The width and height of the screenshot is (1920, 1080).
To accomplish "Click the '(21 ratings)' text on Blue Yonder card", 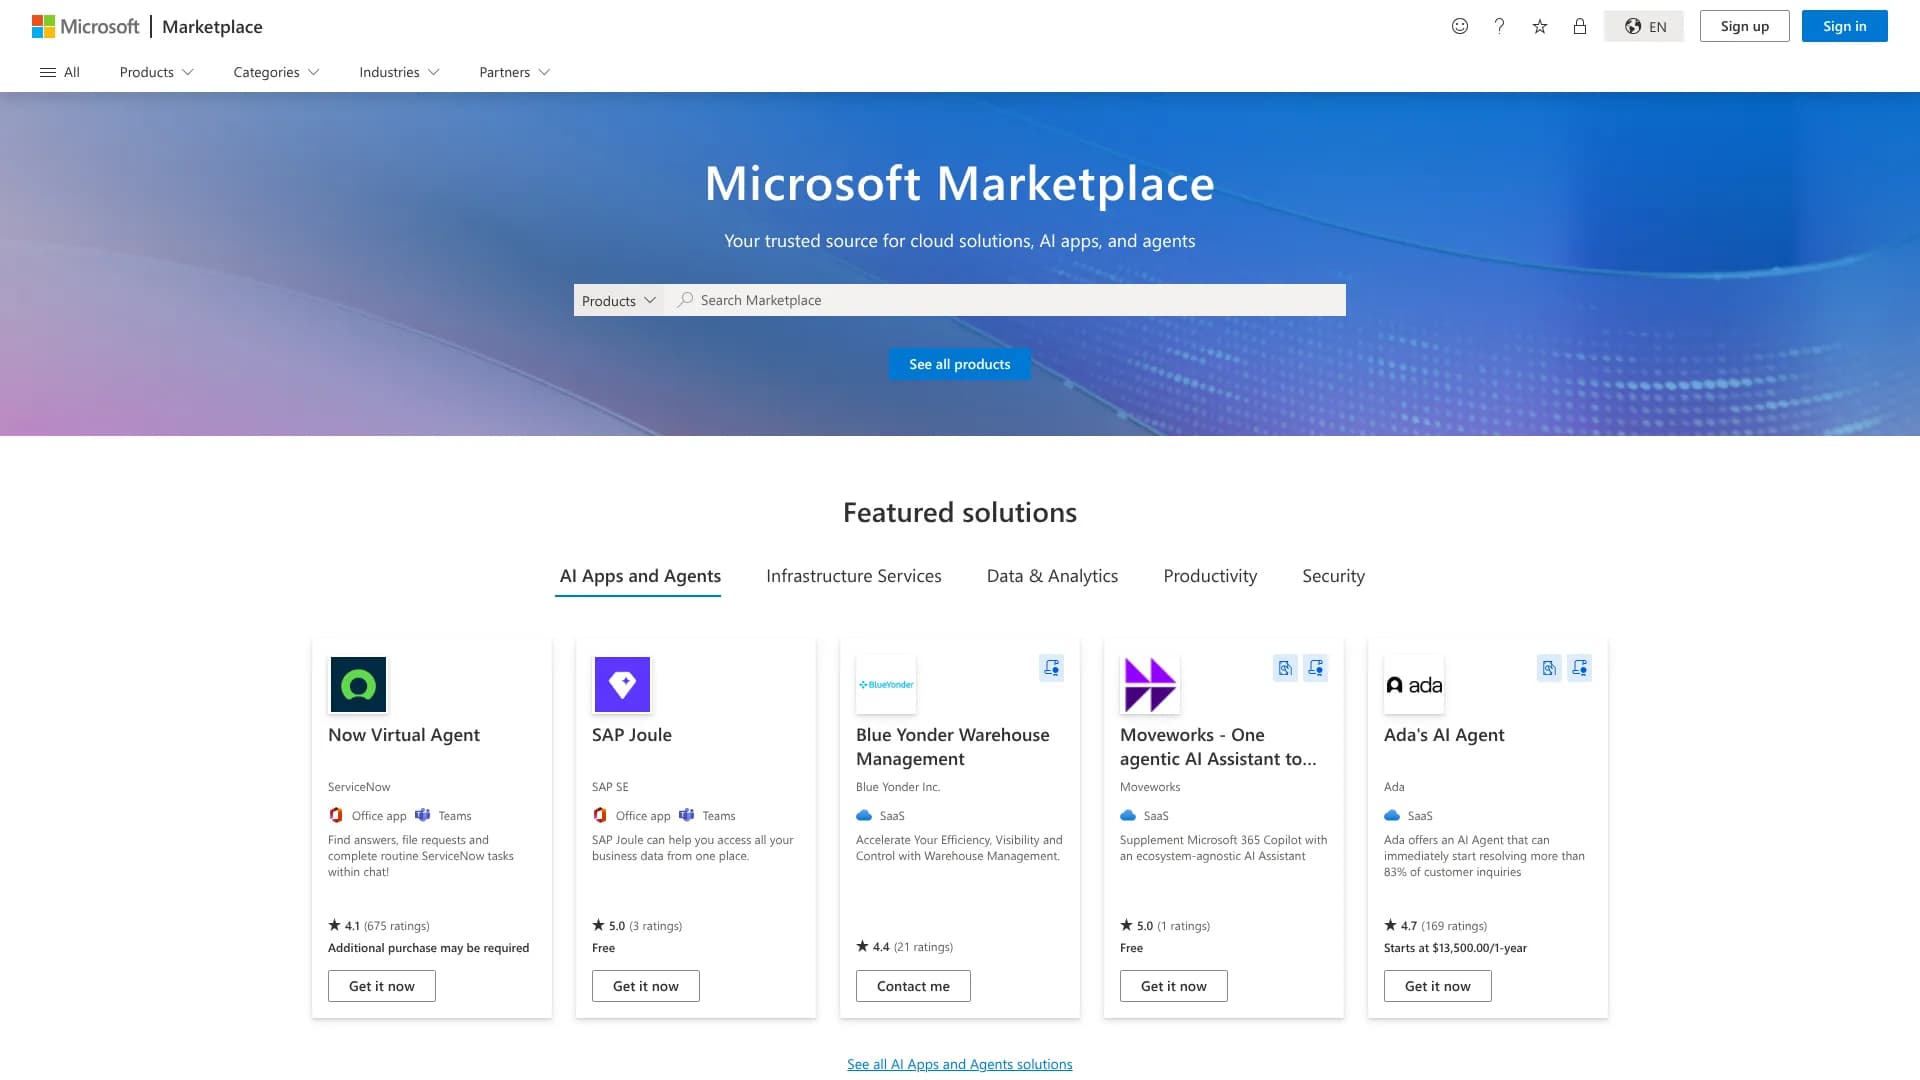I will (923, 947).
